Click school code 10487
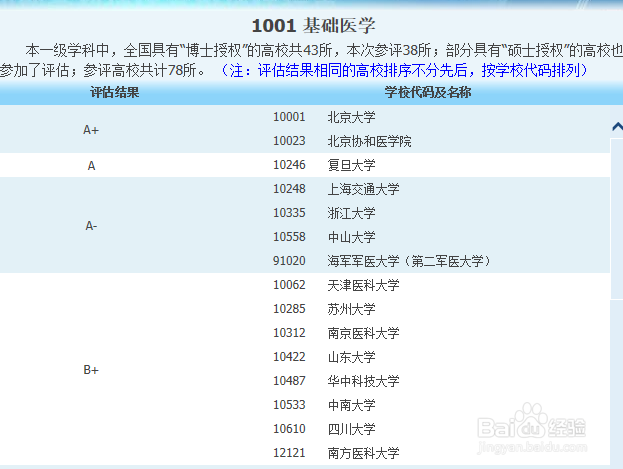The height and width of the screenshot is (469, 623). pos(289,381)
